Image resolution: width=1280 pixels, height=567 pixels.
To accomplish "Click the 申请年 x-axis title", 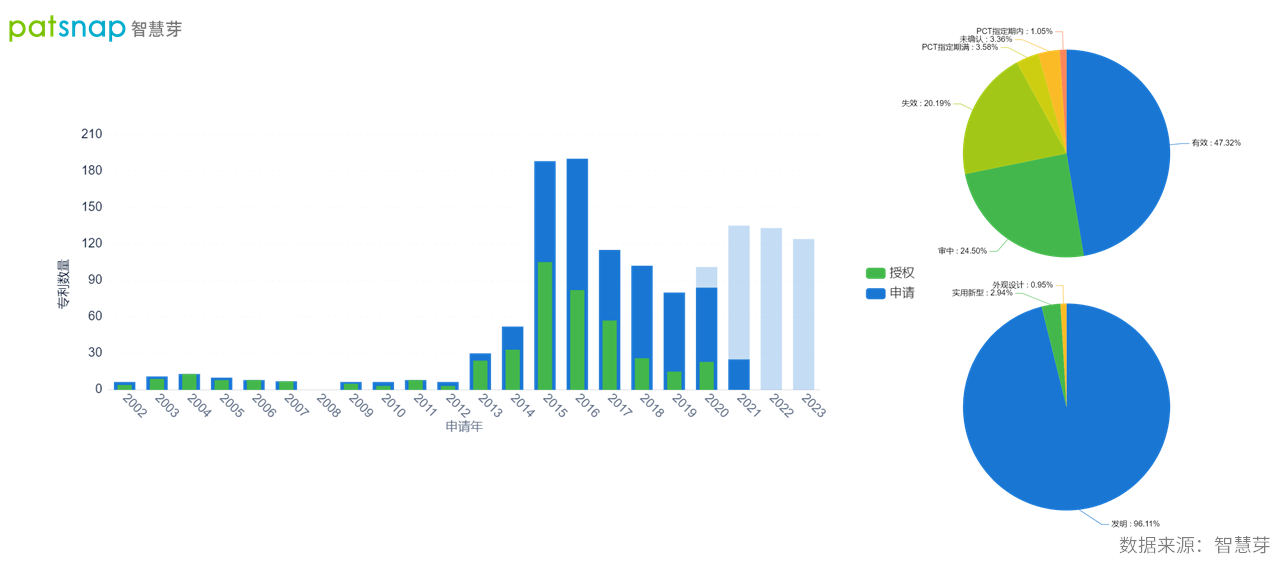I will [463, 427].
